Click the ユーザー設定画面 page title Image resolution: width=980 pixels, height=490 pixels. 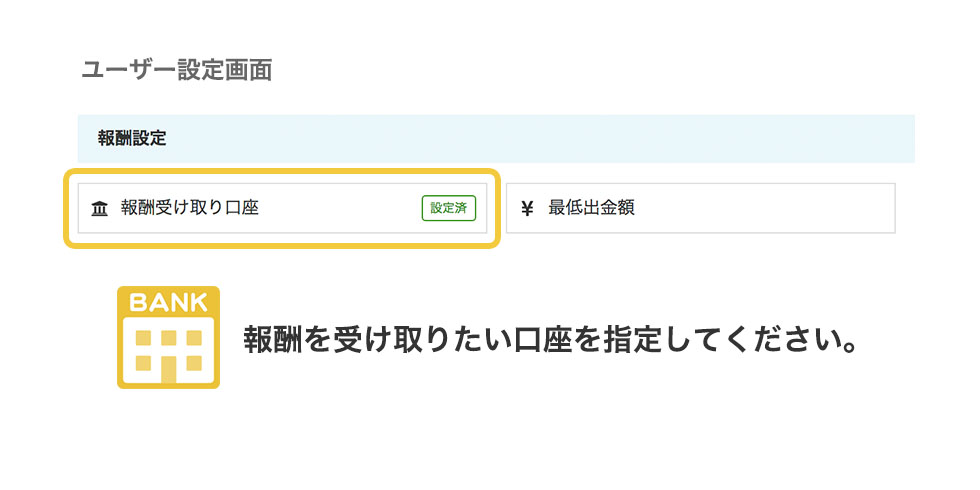coord(177,70)
